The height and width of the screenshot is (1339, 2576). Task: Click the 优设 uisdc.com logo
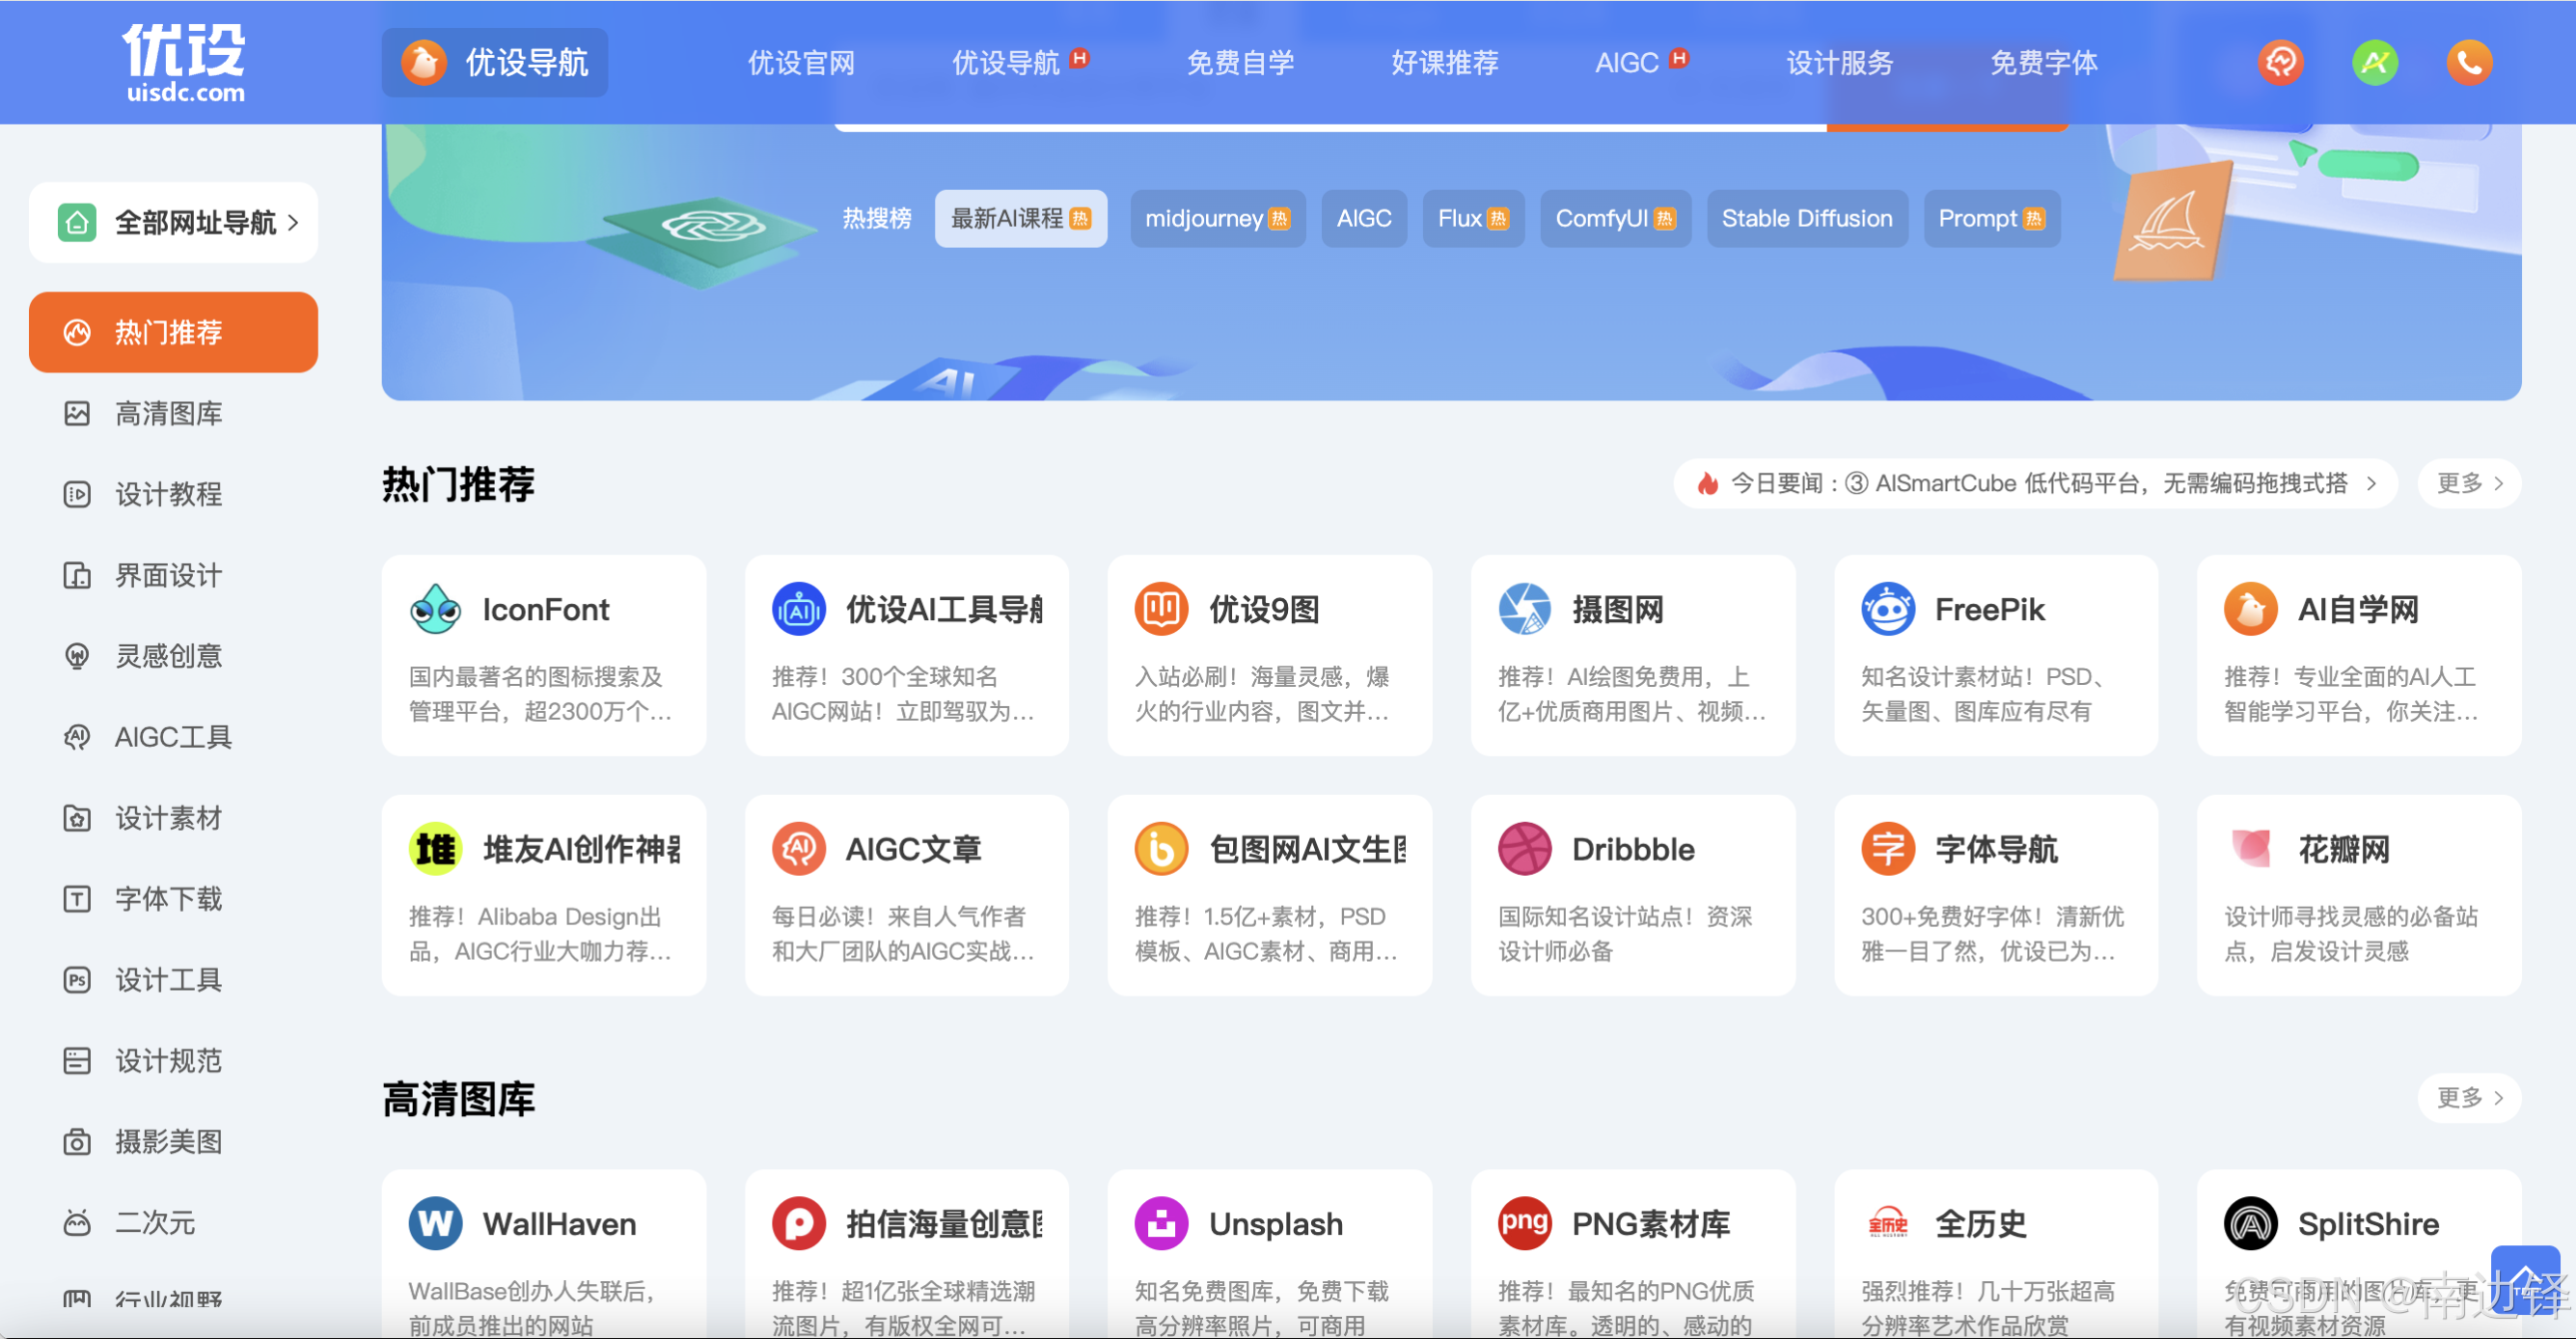coord(185,63)
